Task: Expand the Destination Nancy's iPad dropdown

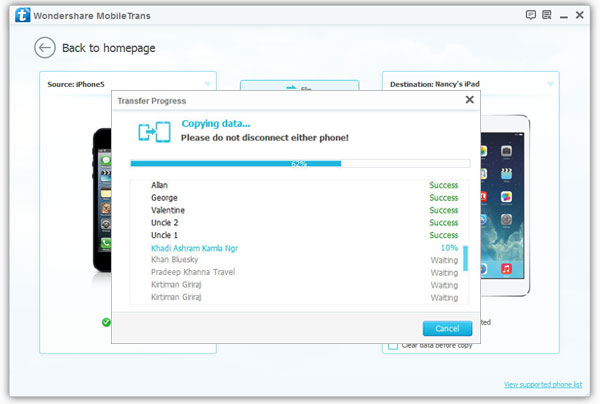Action: (x=550, y=84)
